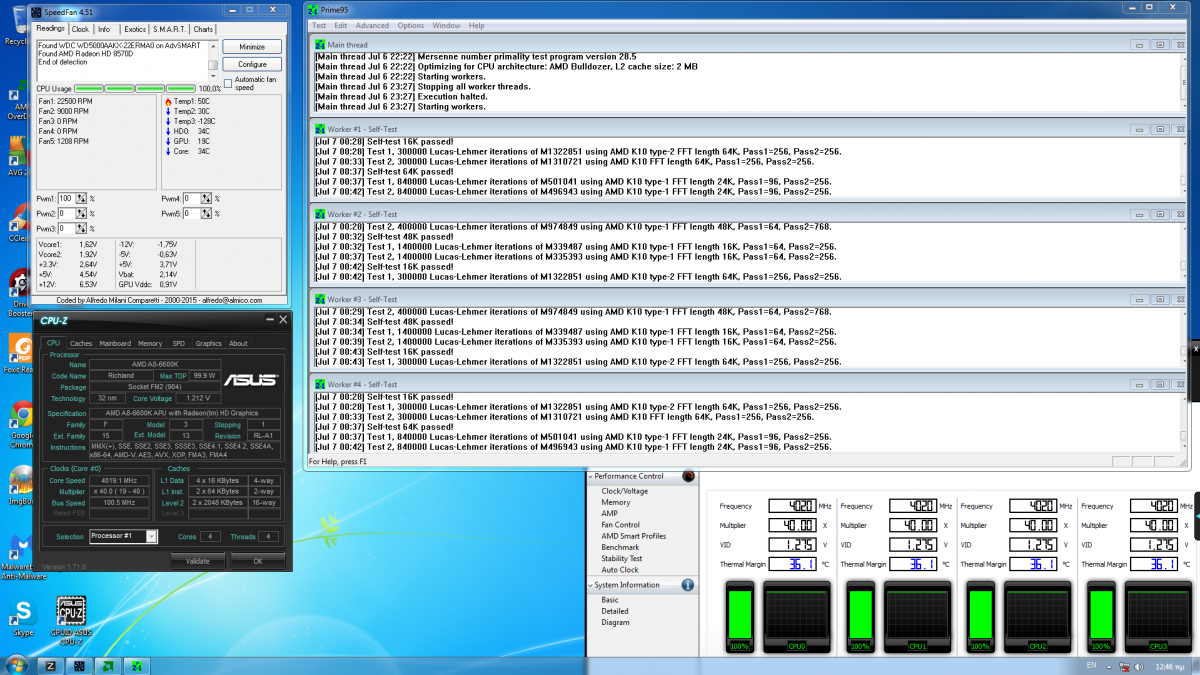This screenshot has height=675, width=1200.
Task: Collapse the System Information section
Action: [590, 585]
